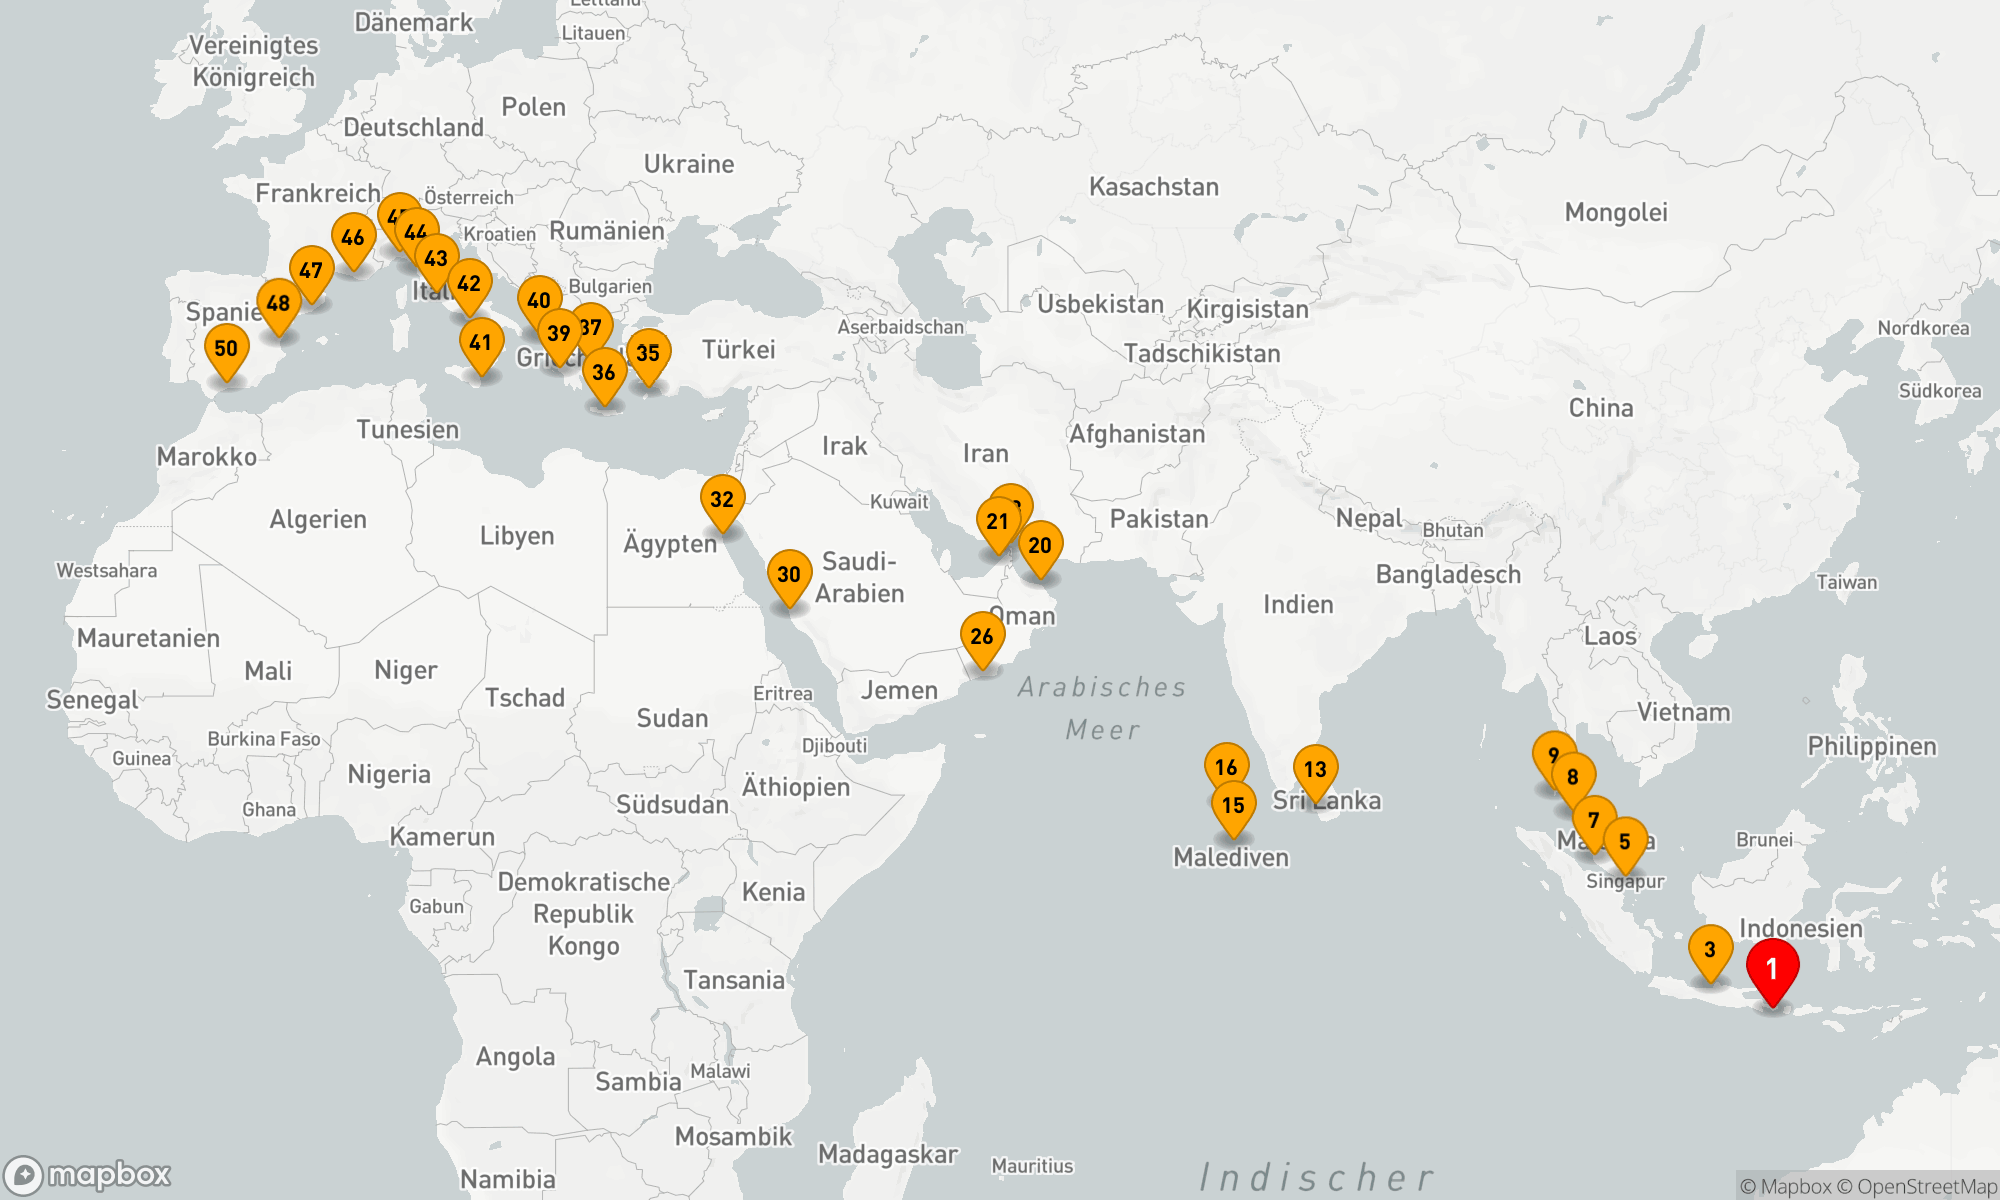Choose marker 13 at Sri Lanka
The image size is (2000, 1200).
pyautogui.click(x=1315, y=769)
